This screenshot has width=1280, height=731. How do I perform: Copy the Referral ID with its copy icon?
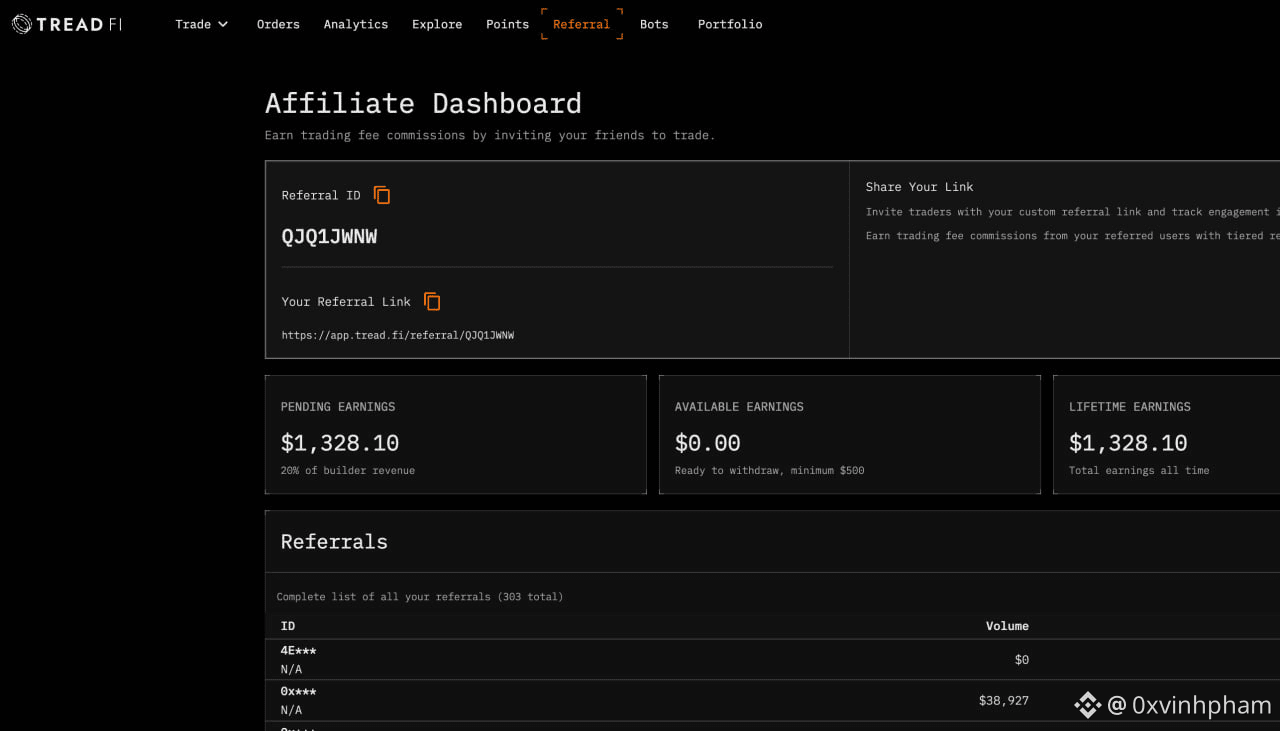[382, 195]
